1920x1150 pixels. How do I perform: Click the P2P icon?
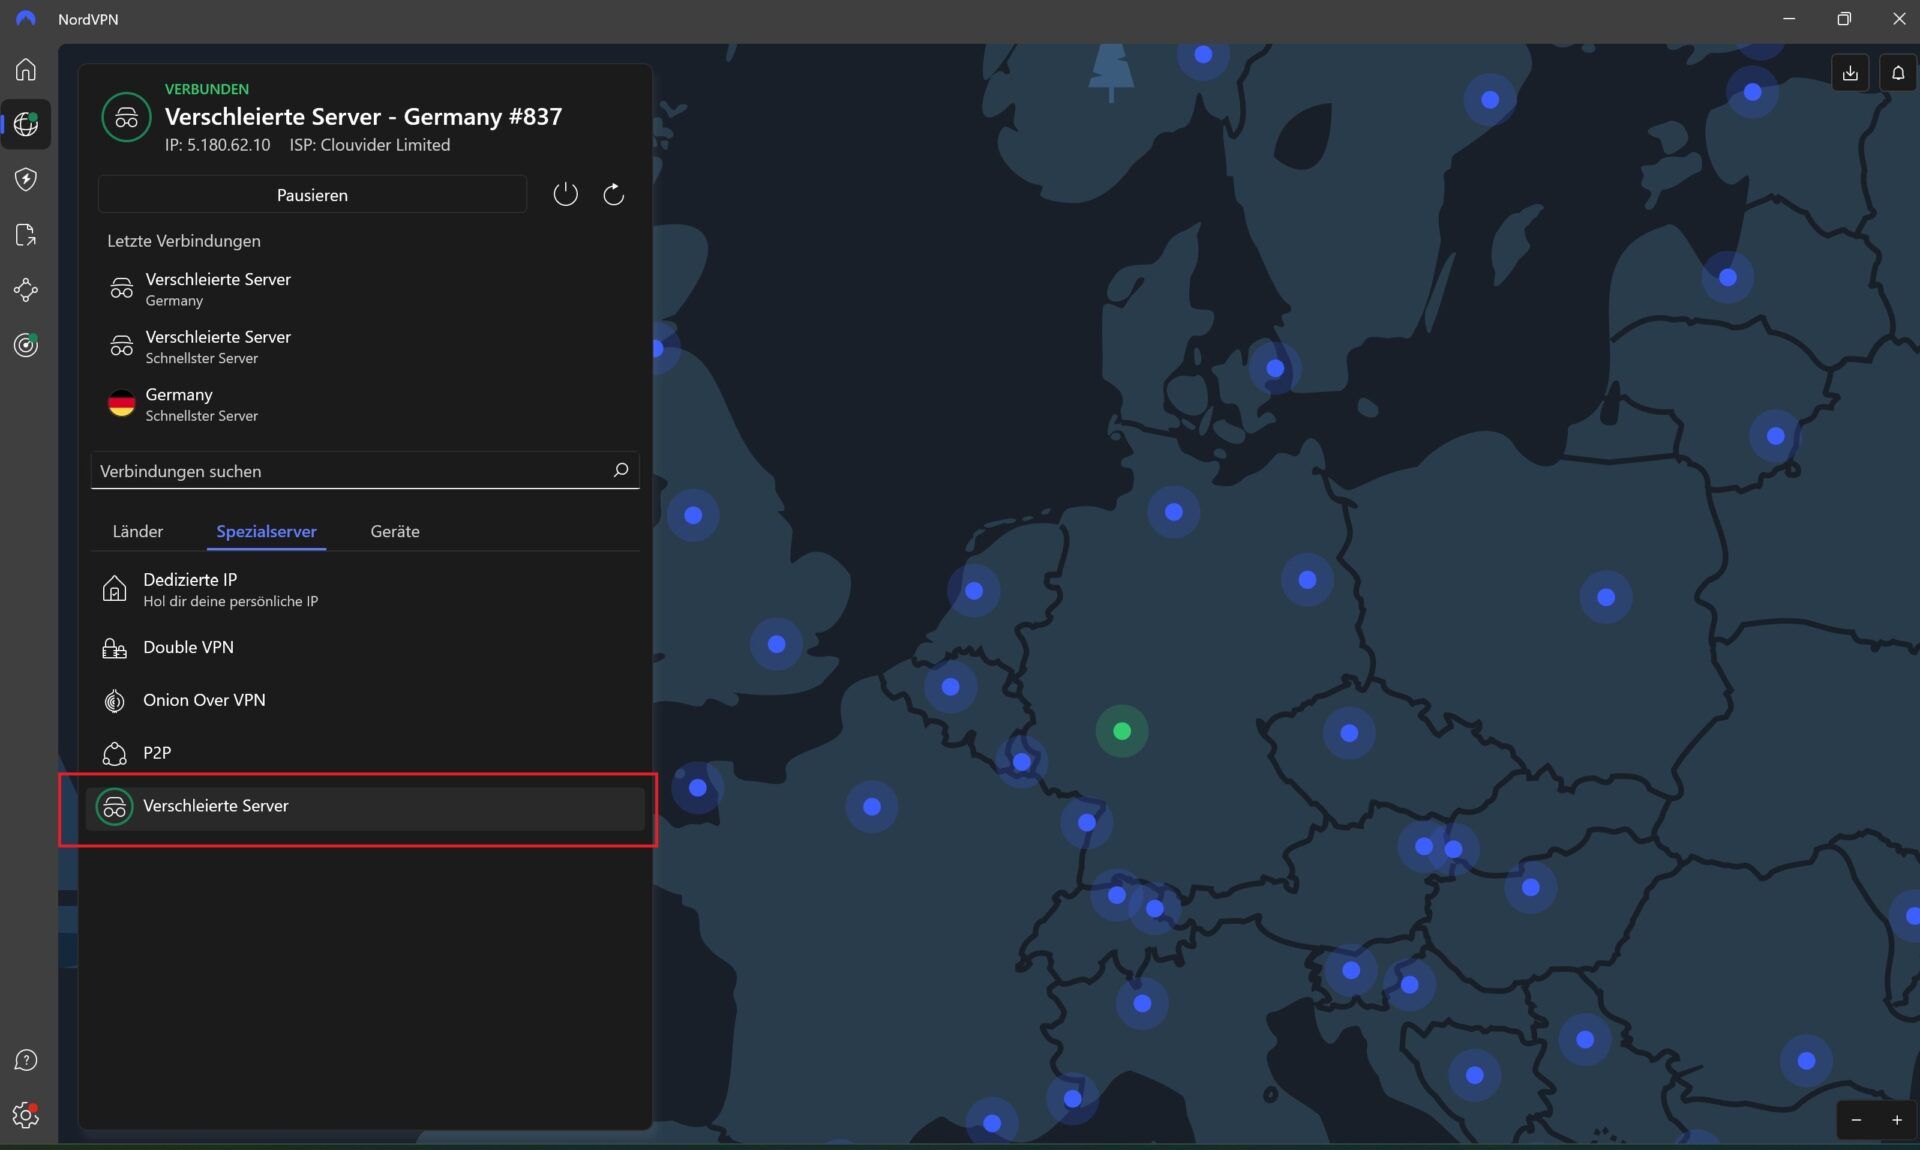coord(115,753)
